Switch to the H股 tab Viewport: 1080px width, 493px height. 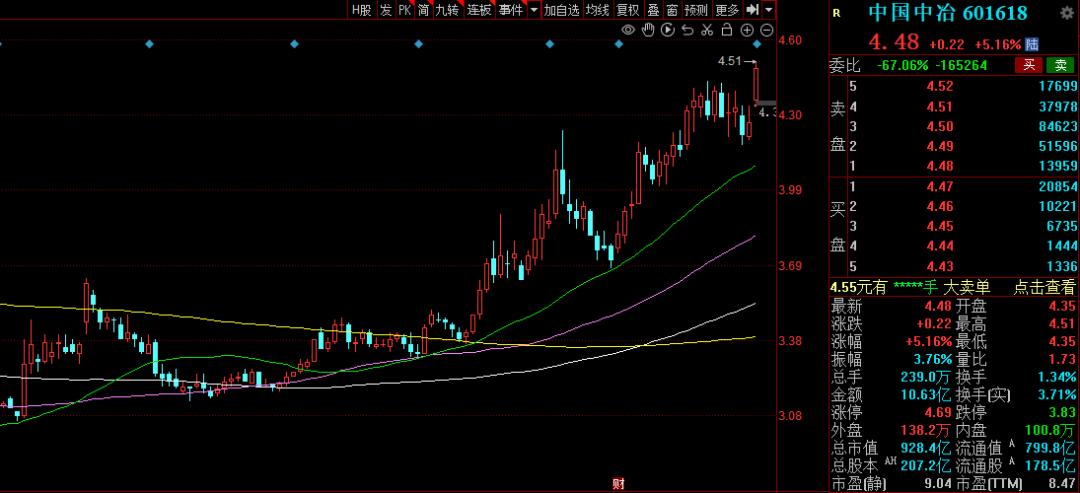(x=361, y=10)
